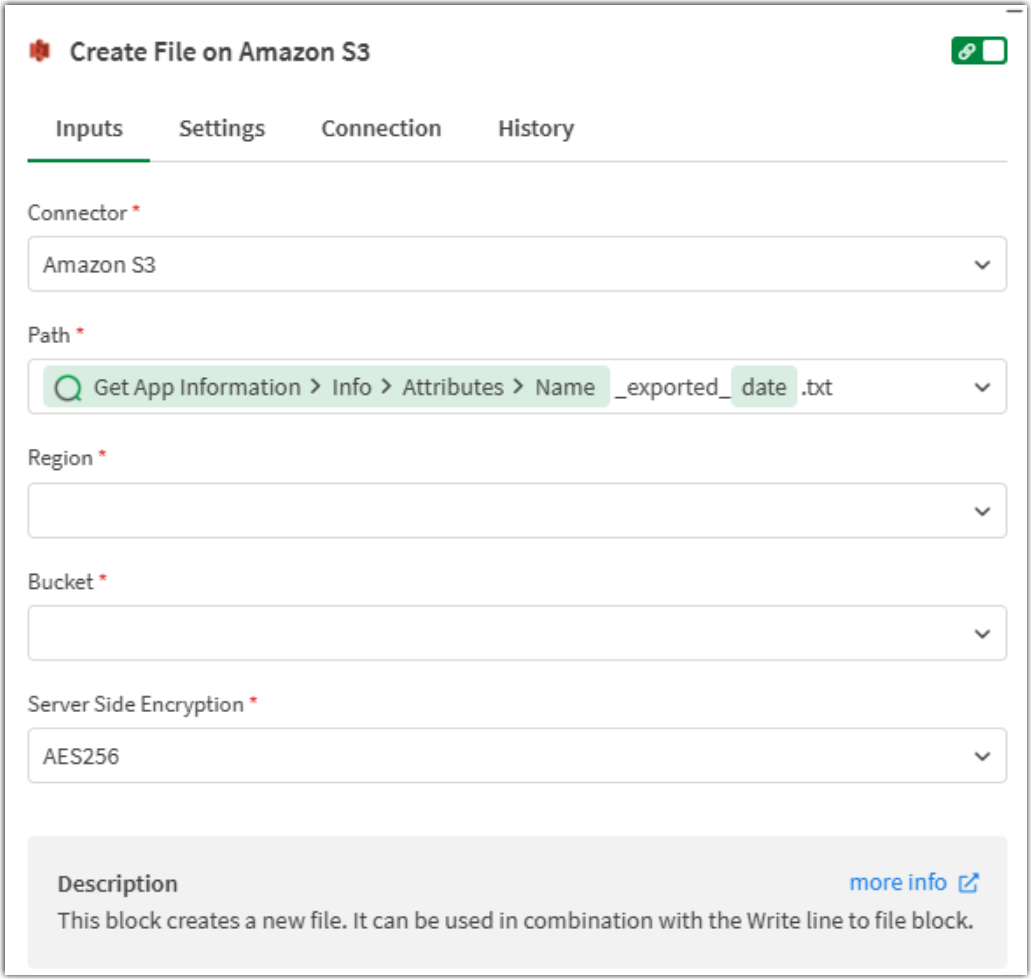Switch to the Settings tab
1032x980 pixels.
click(221, 128)
